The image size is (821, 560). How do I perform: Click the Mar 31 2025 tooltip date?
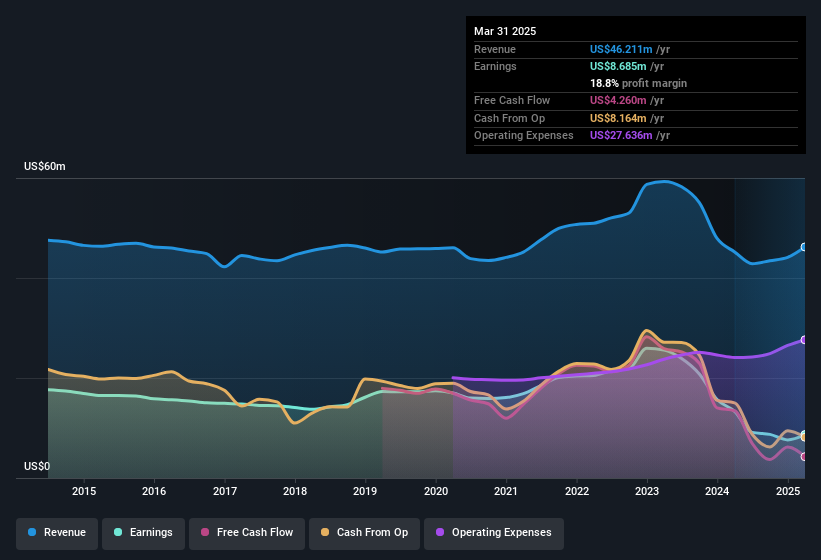(505, 31)
